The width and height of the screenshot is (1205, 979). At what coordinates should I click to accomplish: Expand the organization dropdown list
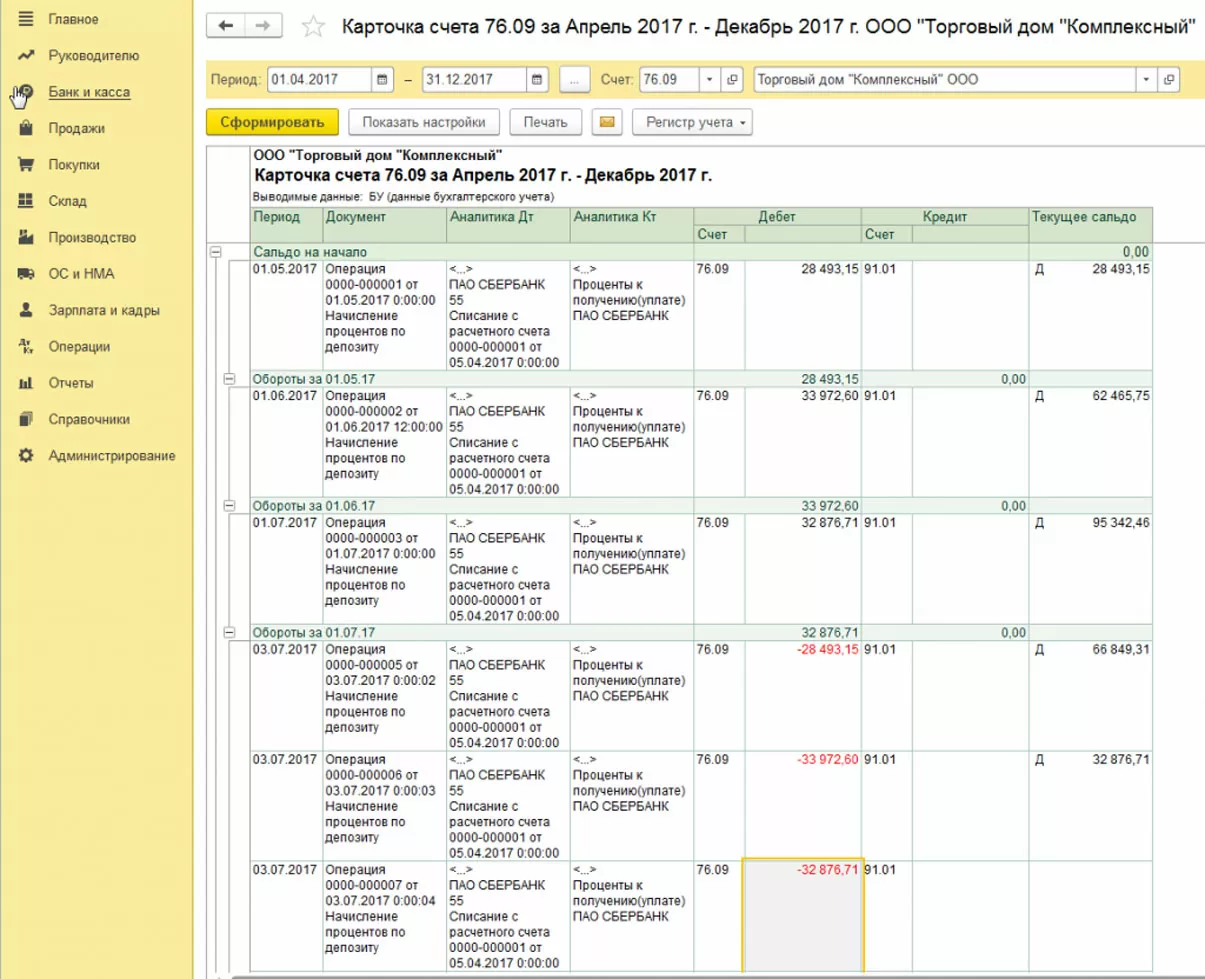(x=1145, y=80)
